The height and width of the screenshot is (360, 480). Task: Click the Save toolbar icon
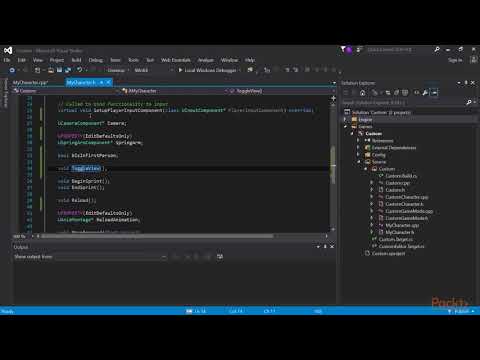(x=59, y=70)
